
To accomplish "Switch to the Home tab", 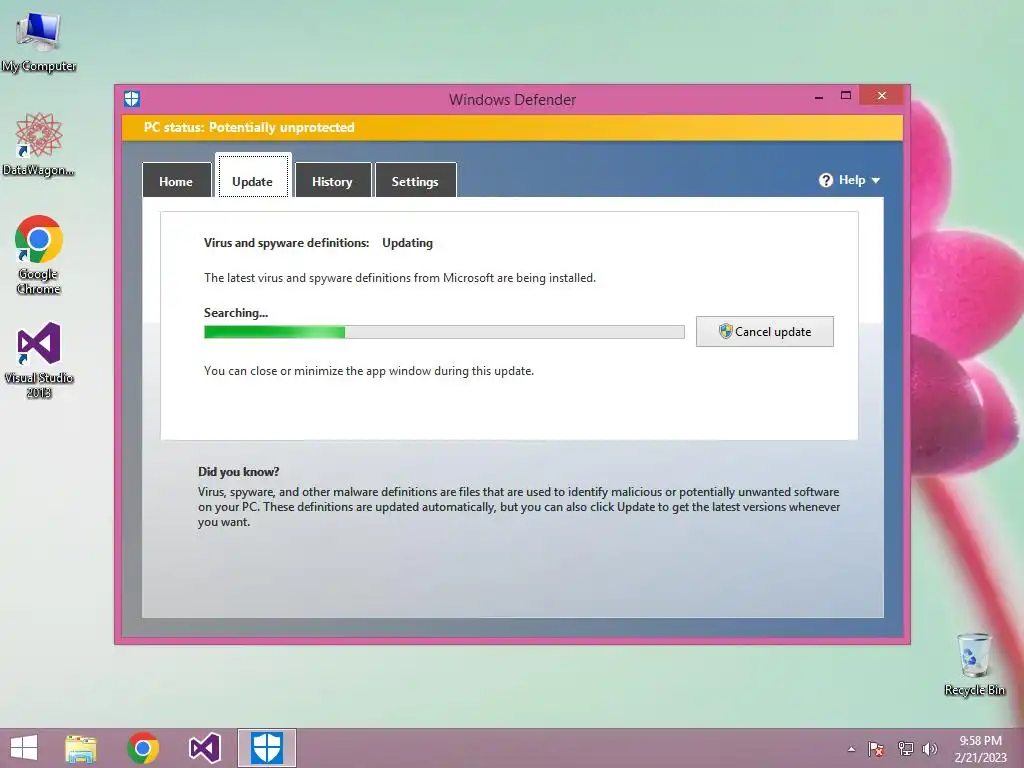I will click(176, 180).
